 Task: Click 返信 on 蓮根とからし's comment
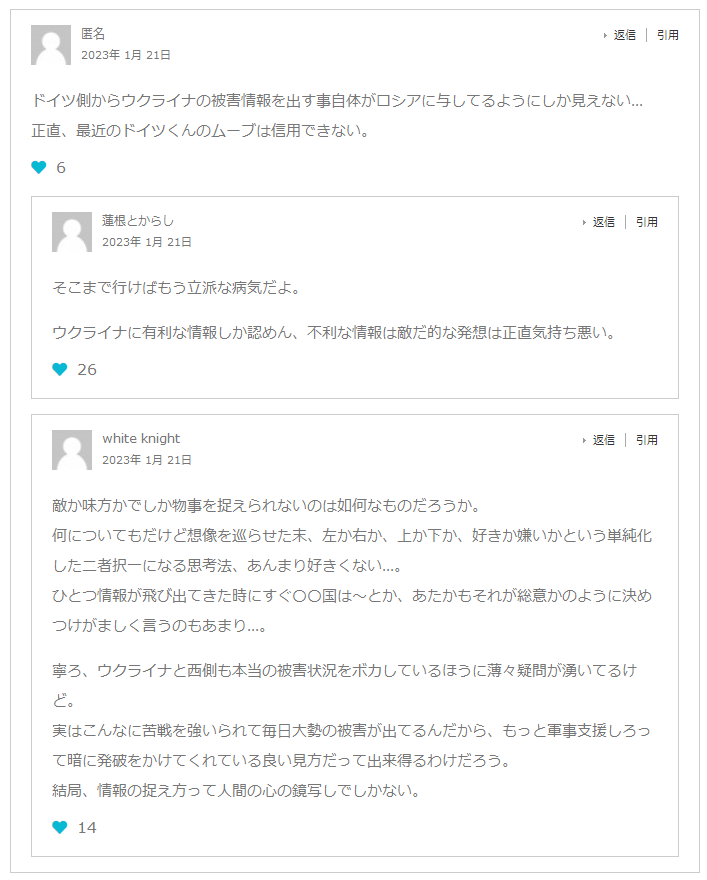[603, 222]
